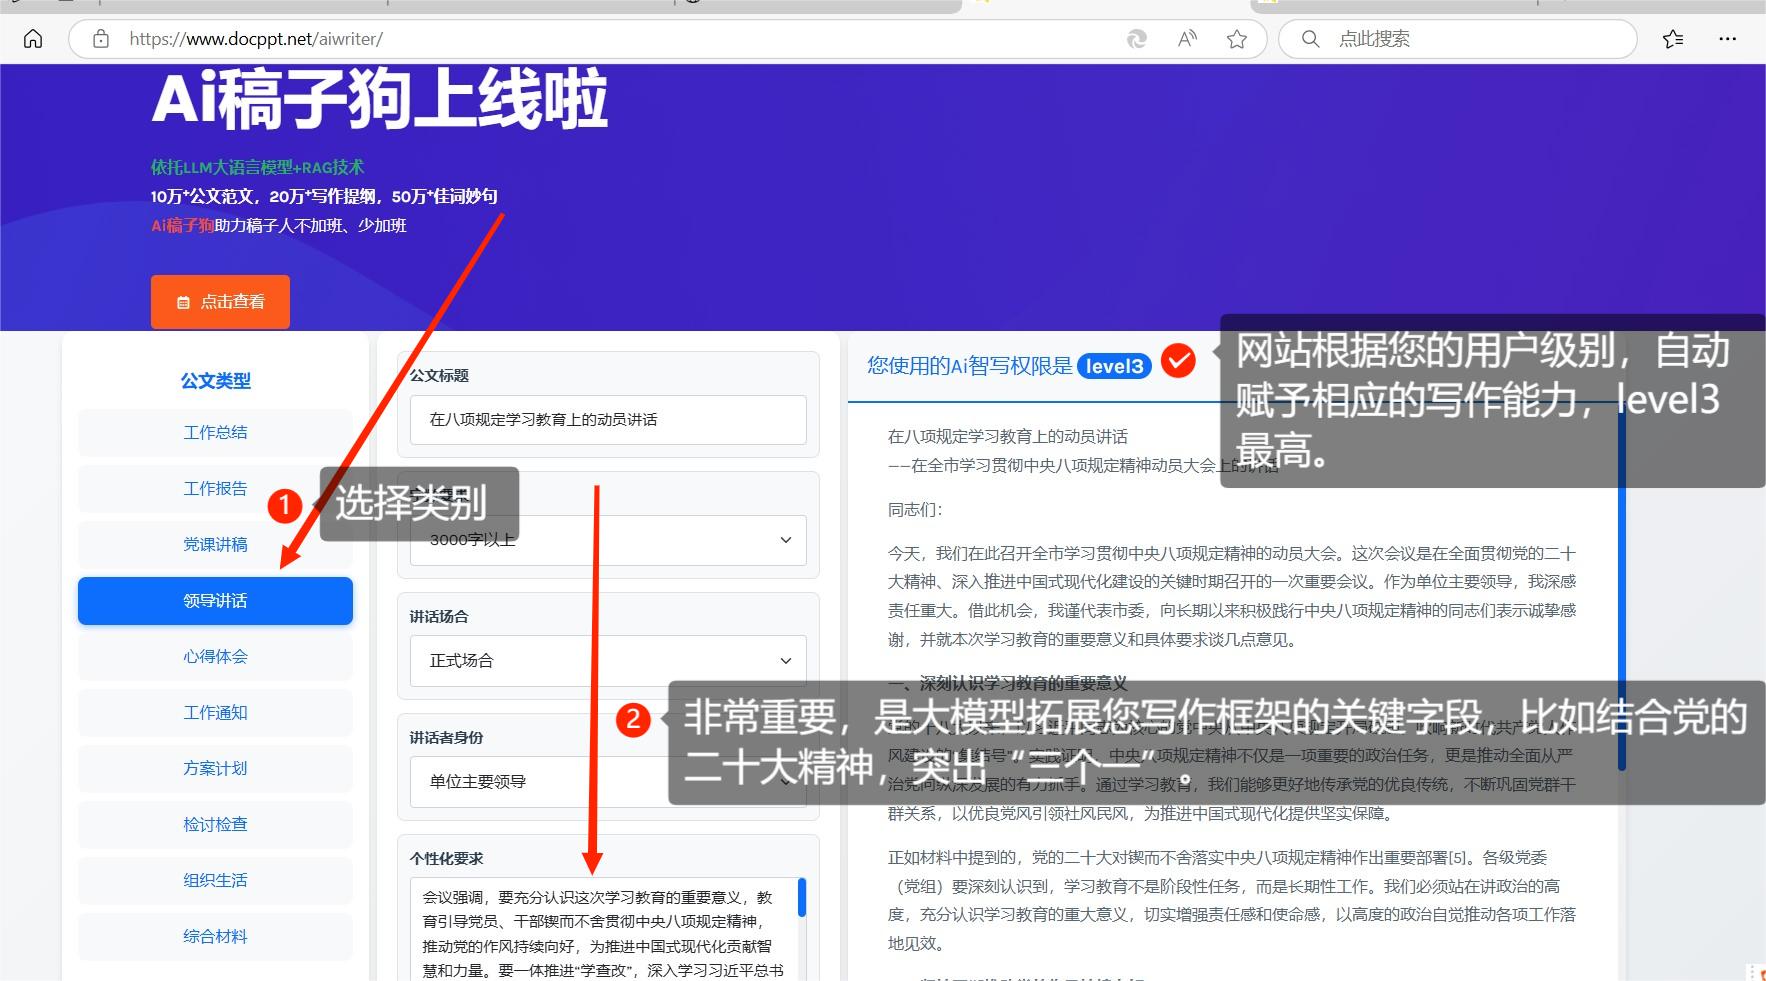Select 工作报告 document type
This screenshot has height=981, width=1766.
pos(215,489)
